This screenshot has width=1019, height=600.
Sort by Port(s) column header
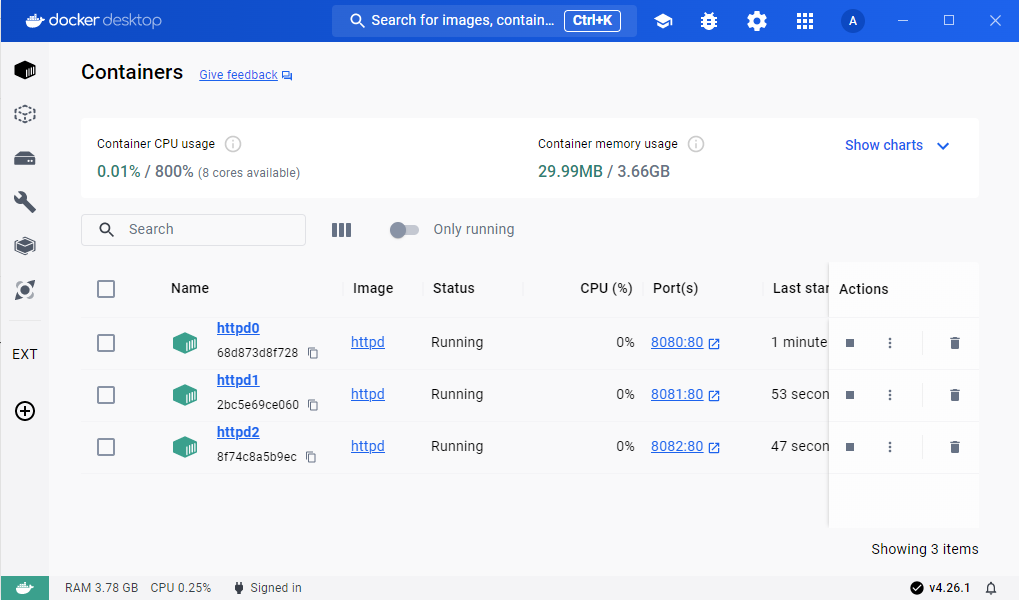(x=675, y=289)
